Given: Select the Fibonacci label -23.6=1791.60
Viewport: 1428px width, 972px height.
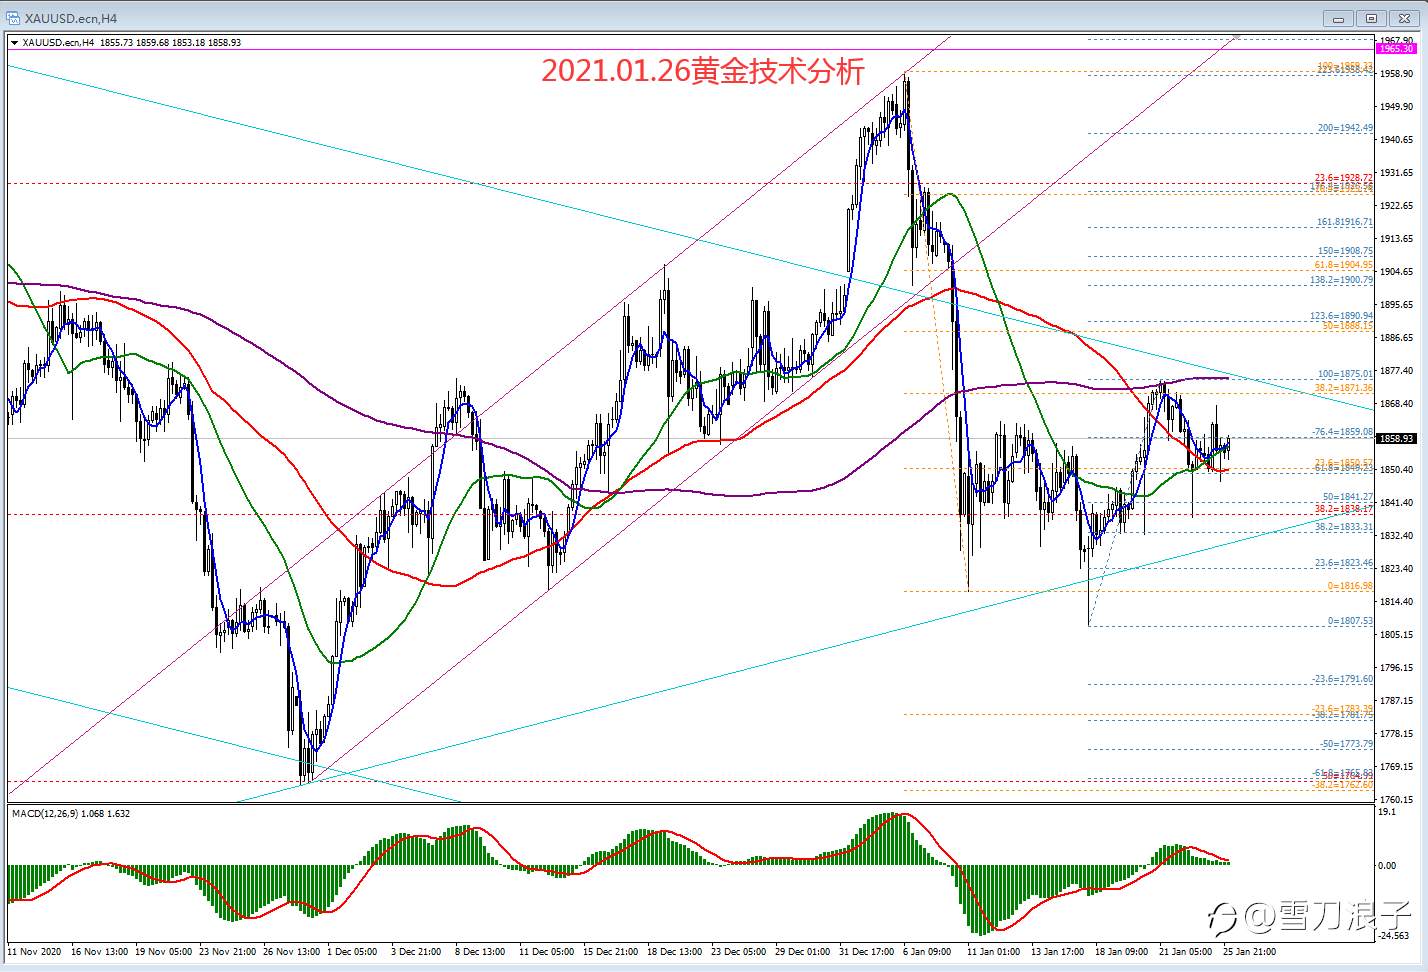Looking at the screenshot, I should click(1342, 679).
